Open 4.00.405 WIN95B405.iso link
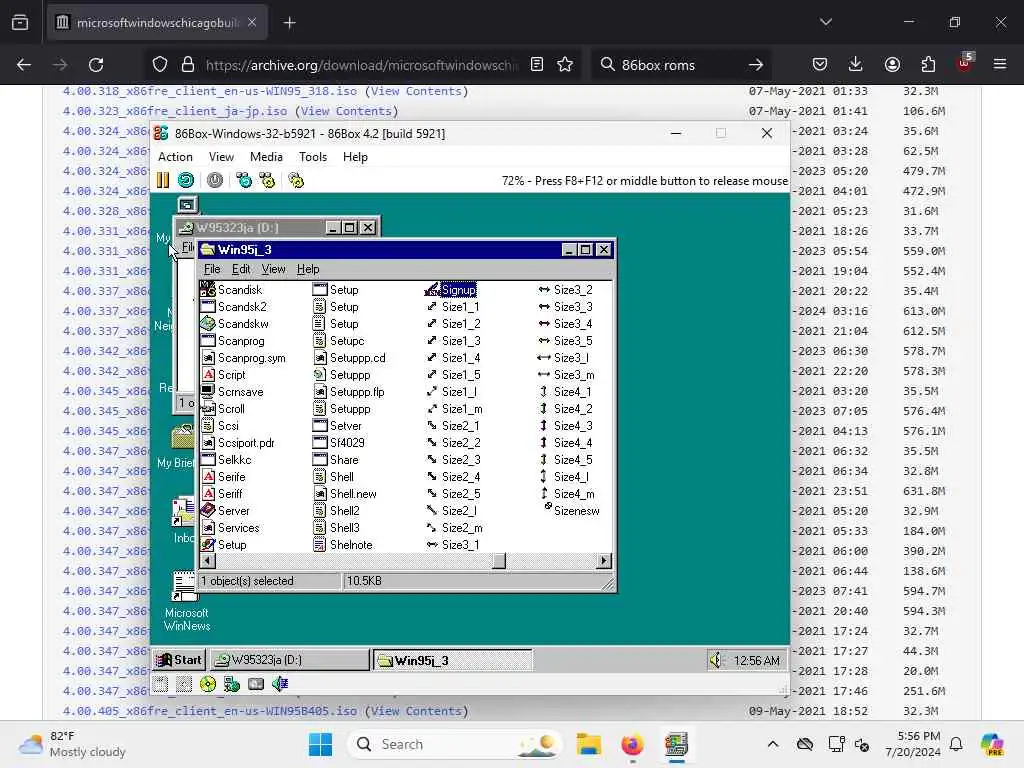 [x=210, y=711]
